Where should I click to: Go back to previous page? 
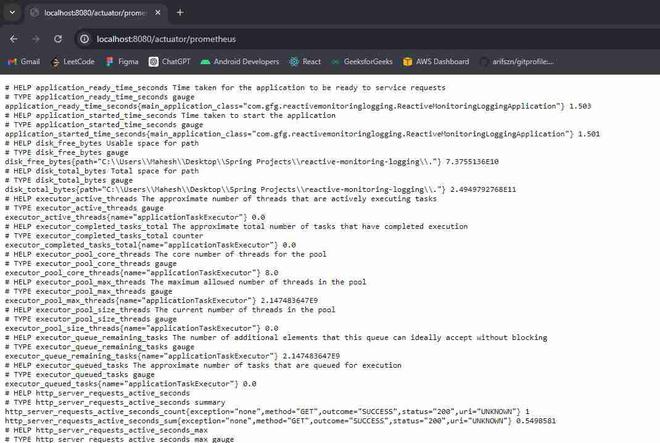(x=13, y=39)
